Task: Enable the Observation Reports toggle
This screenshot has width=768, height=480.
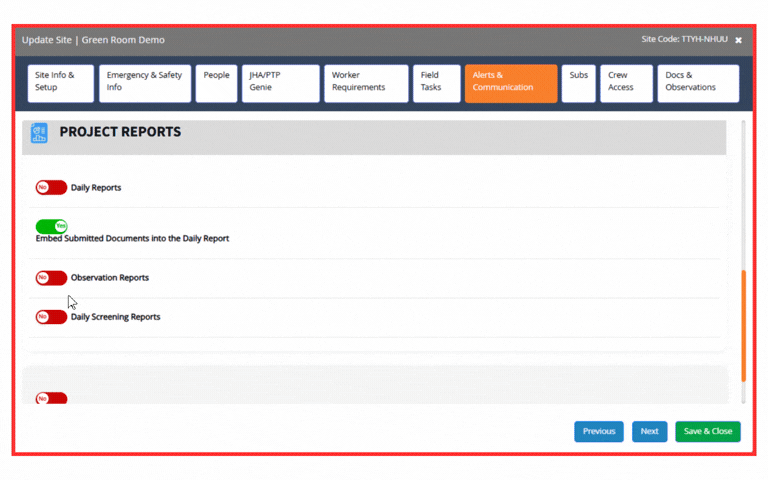Action: 51,278
